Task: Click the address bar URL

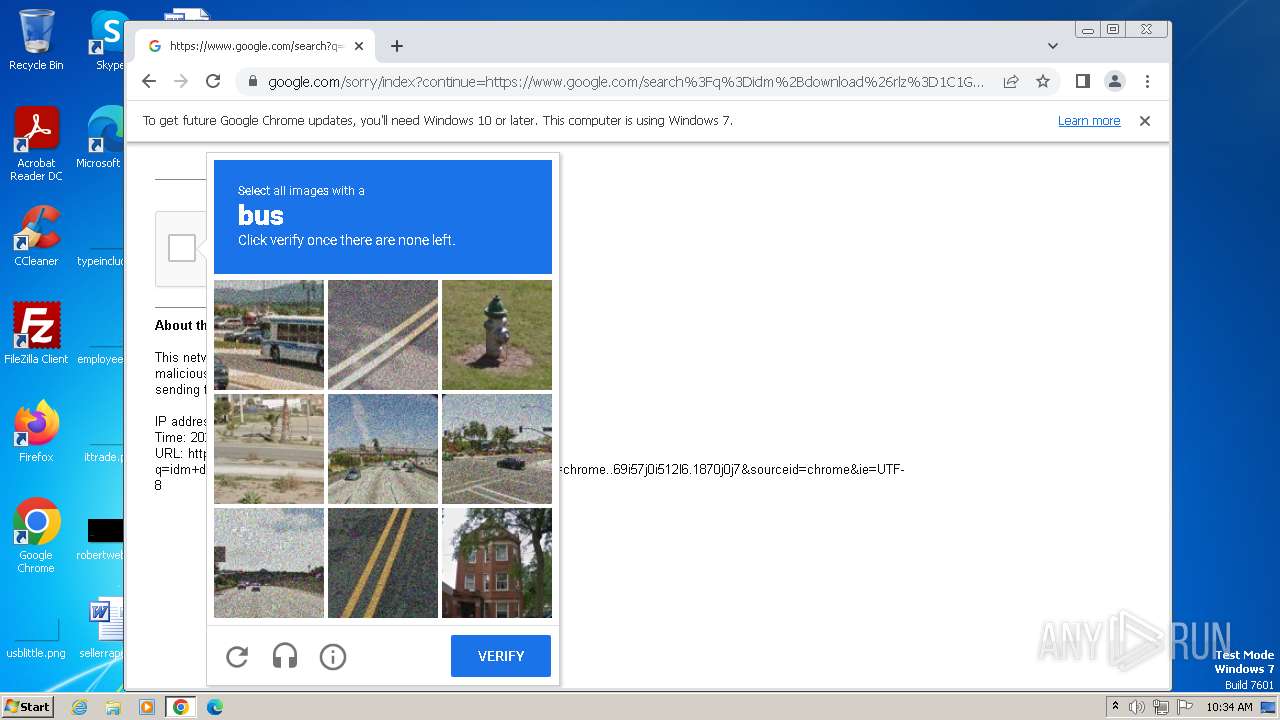Action: point(626,82)
